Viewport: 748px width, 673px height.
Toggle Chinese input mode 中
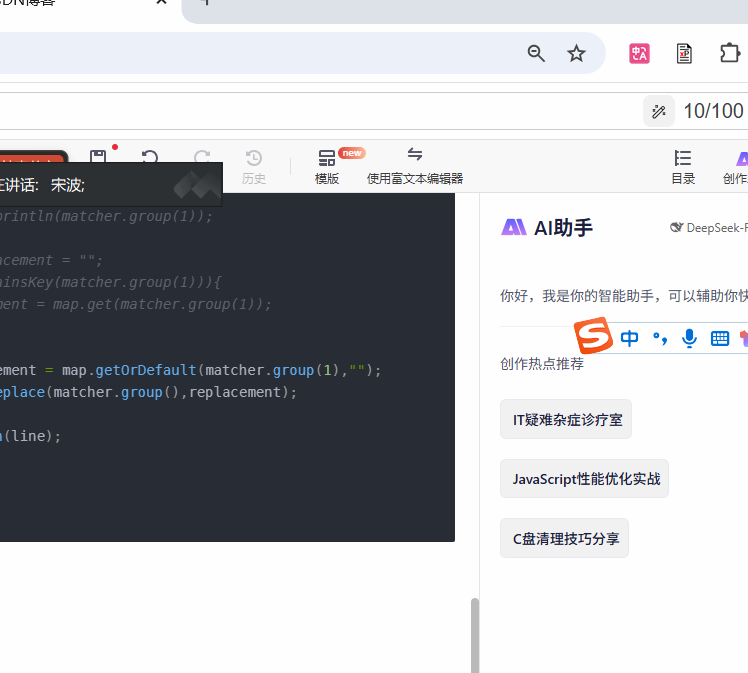[629, 338]
